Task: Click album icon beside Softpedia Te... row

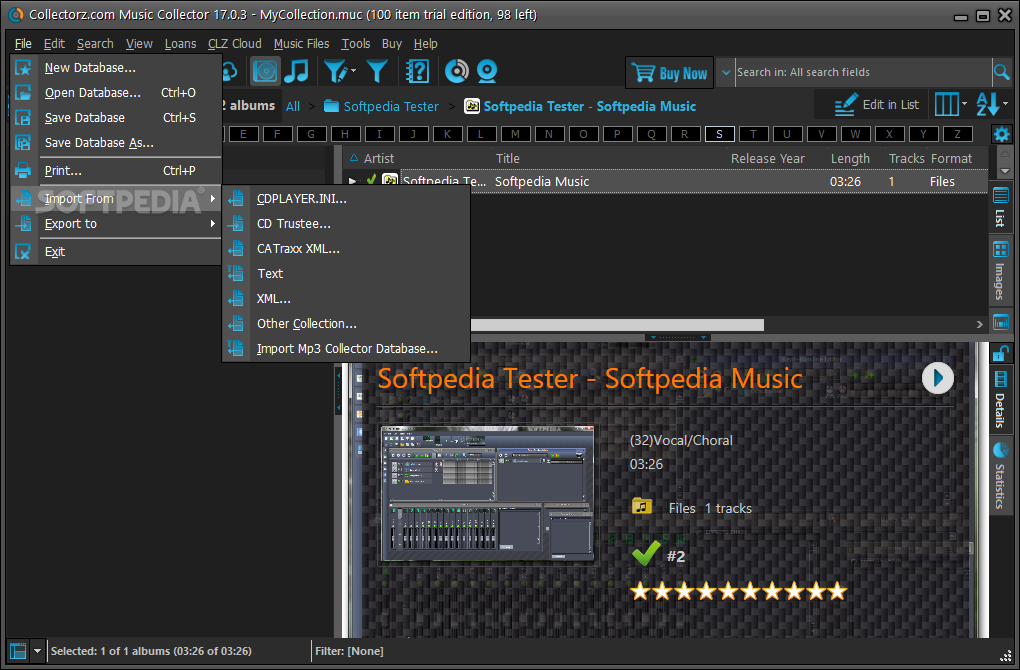Action: [x=390, y=181]
